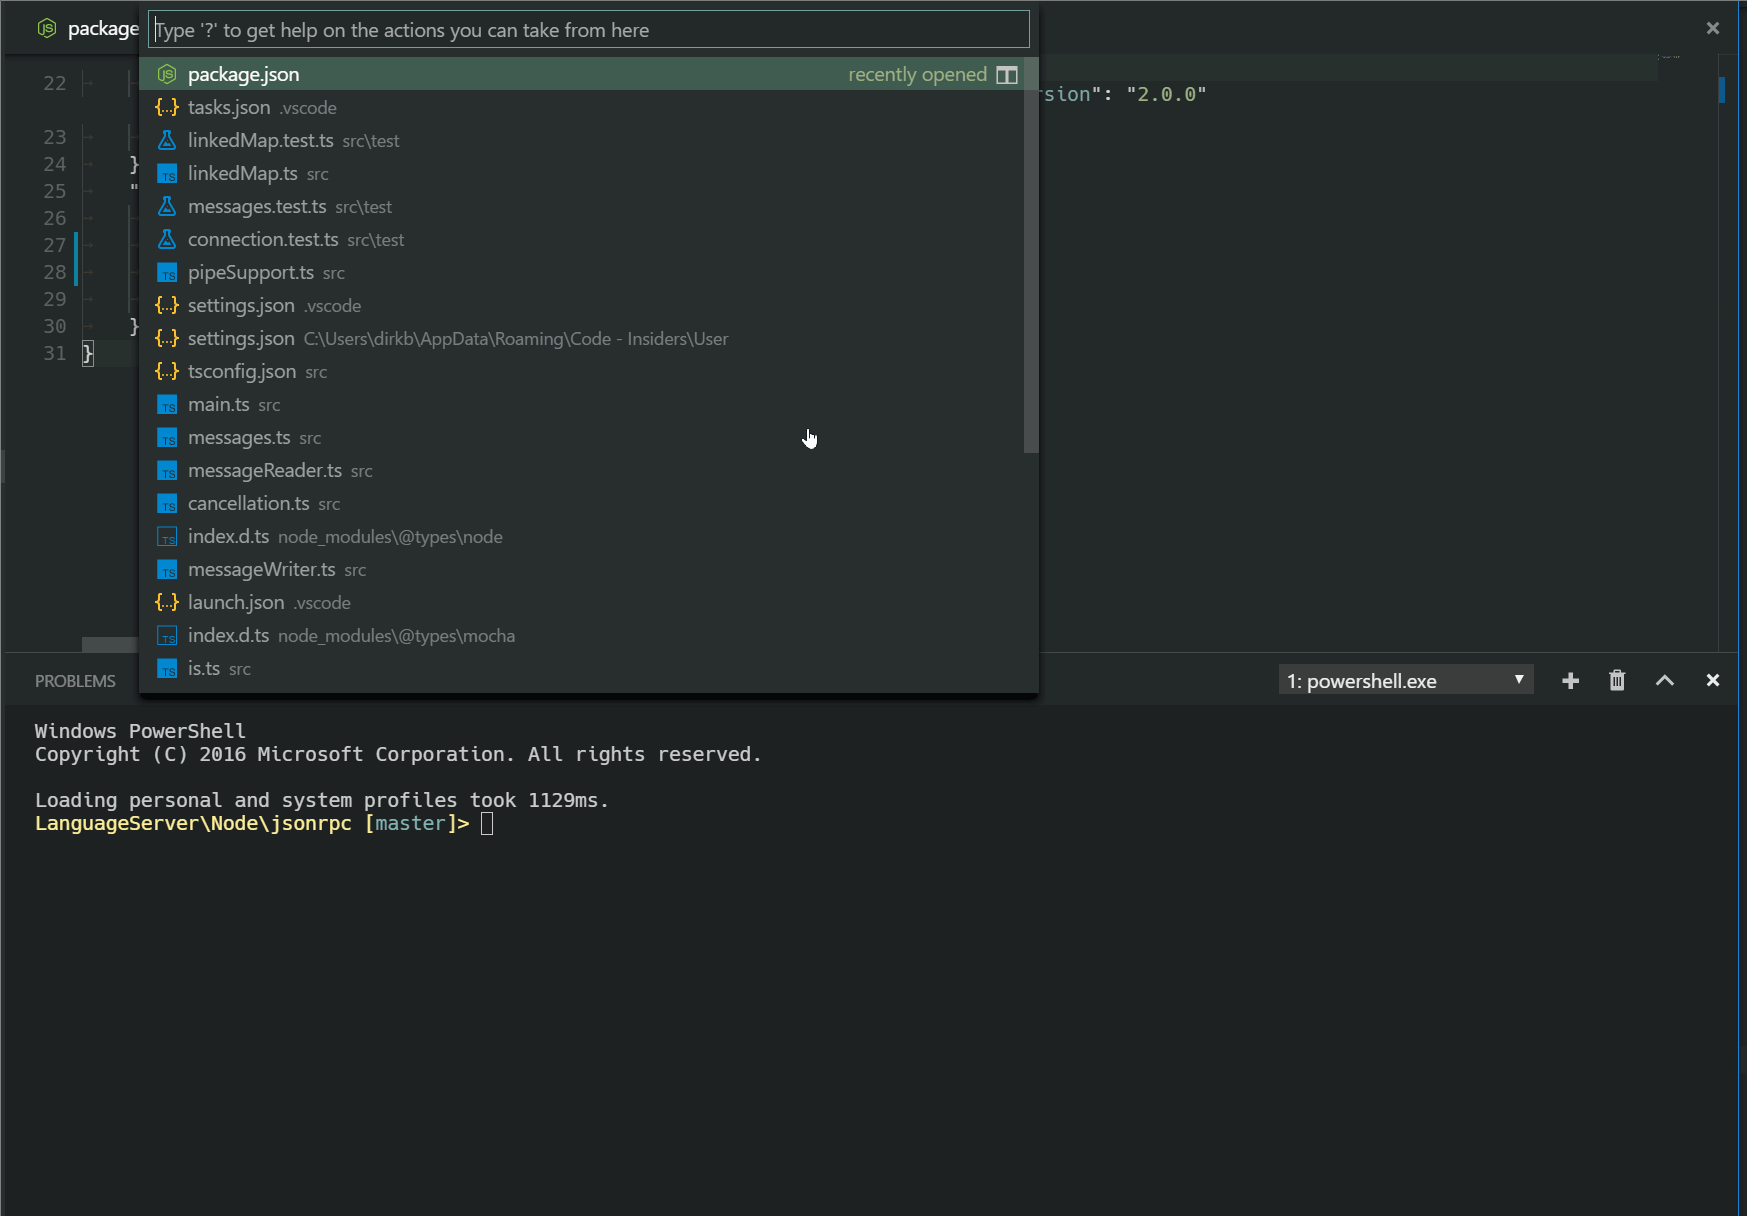Select the beaker icon on connection.test.ts
Image resolution: width=1747 pixels, height=1216 pixels.
(x=166, y=239)
